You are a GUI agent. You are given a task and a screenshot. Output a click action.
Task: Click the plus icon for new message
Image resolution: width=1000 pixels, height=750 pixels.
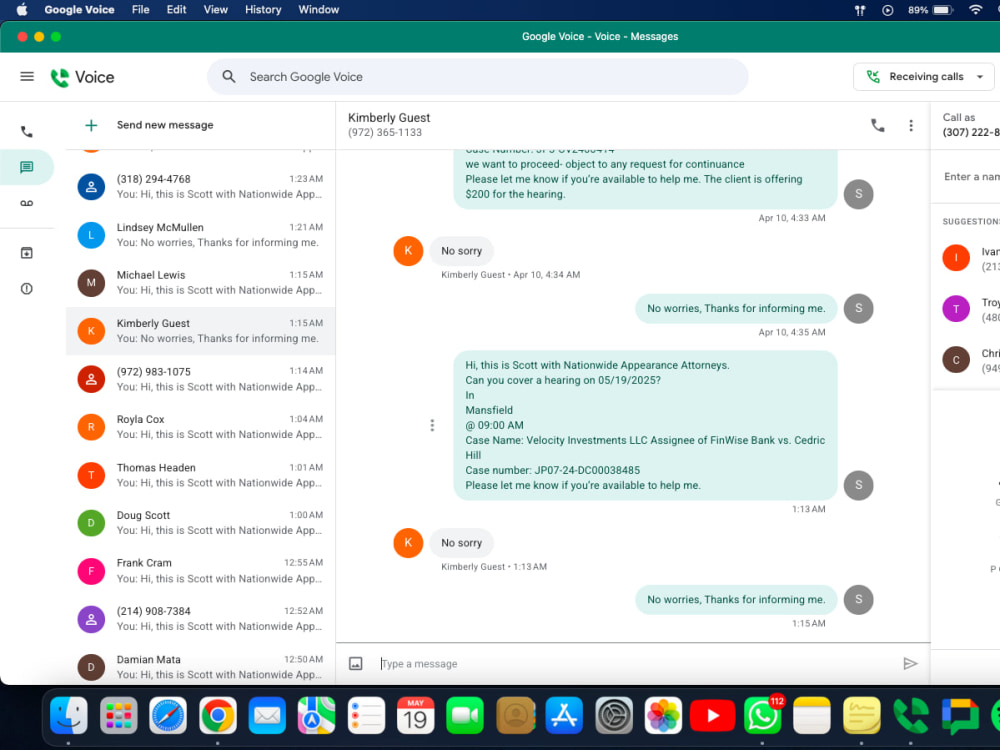(91, 125)
